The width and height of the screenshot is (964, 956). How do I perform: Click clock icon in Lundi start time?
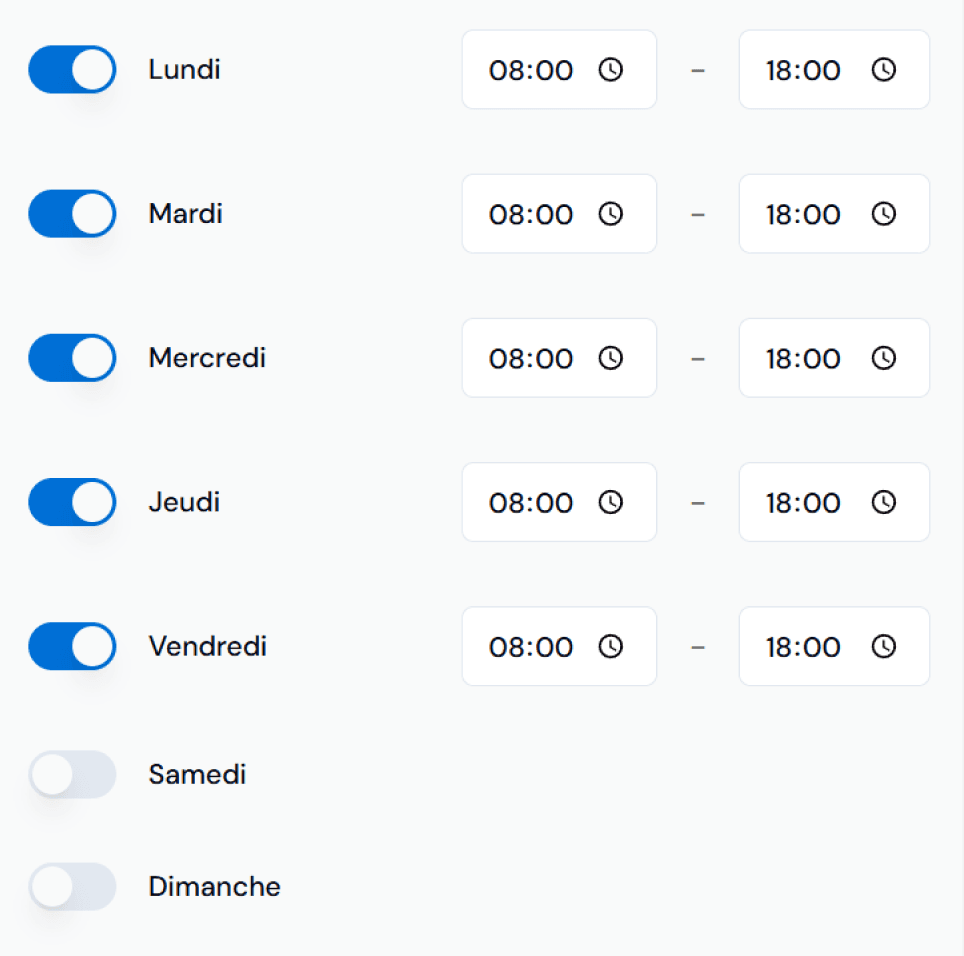pyautogui.click(x=610, y=70)
